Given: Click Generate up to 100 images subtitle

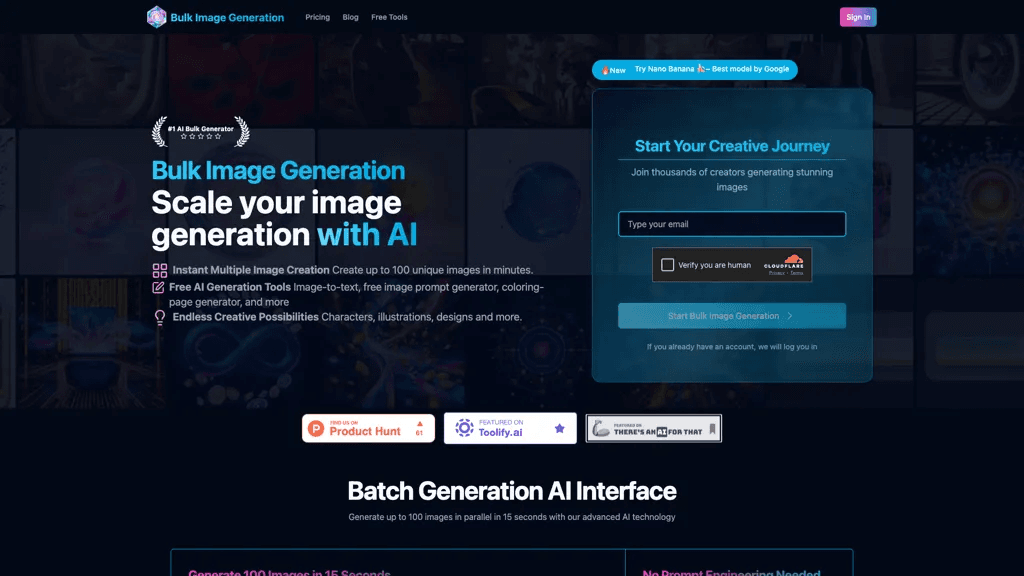Looking at the screenshot, I should 512,517.
